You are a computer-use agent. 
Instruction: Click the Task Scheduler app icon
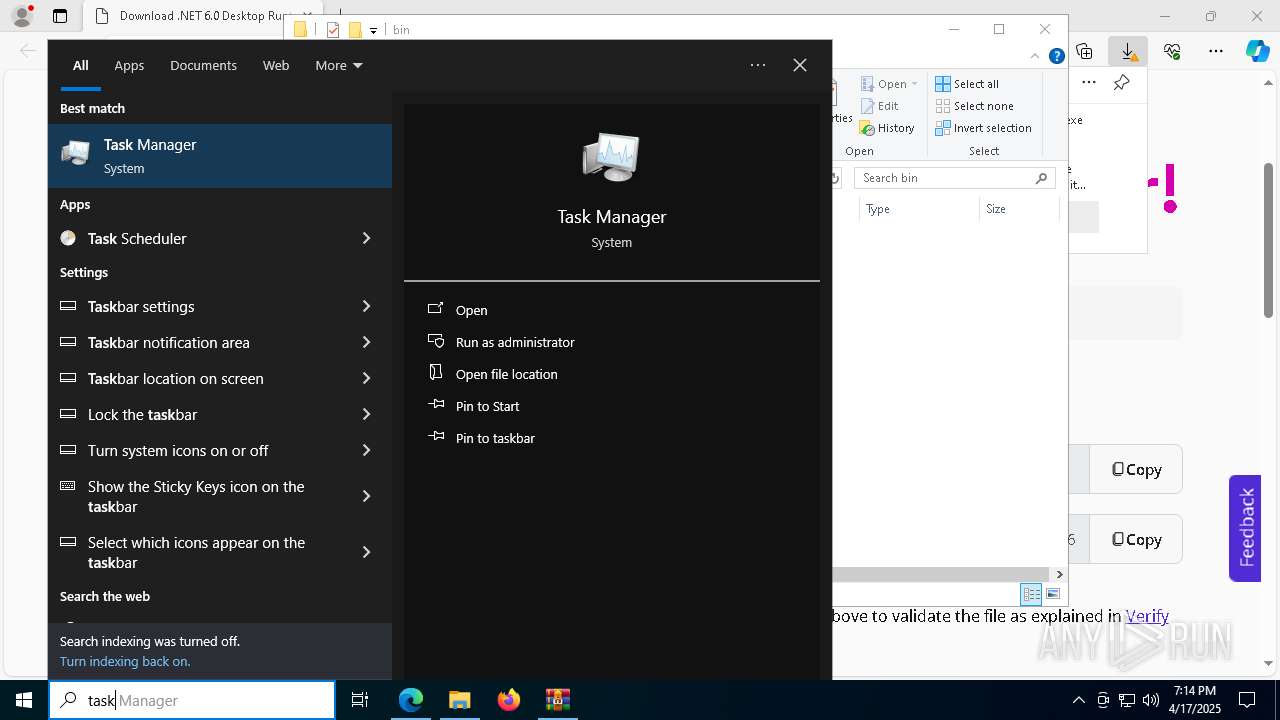(x=68, y=238)
